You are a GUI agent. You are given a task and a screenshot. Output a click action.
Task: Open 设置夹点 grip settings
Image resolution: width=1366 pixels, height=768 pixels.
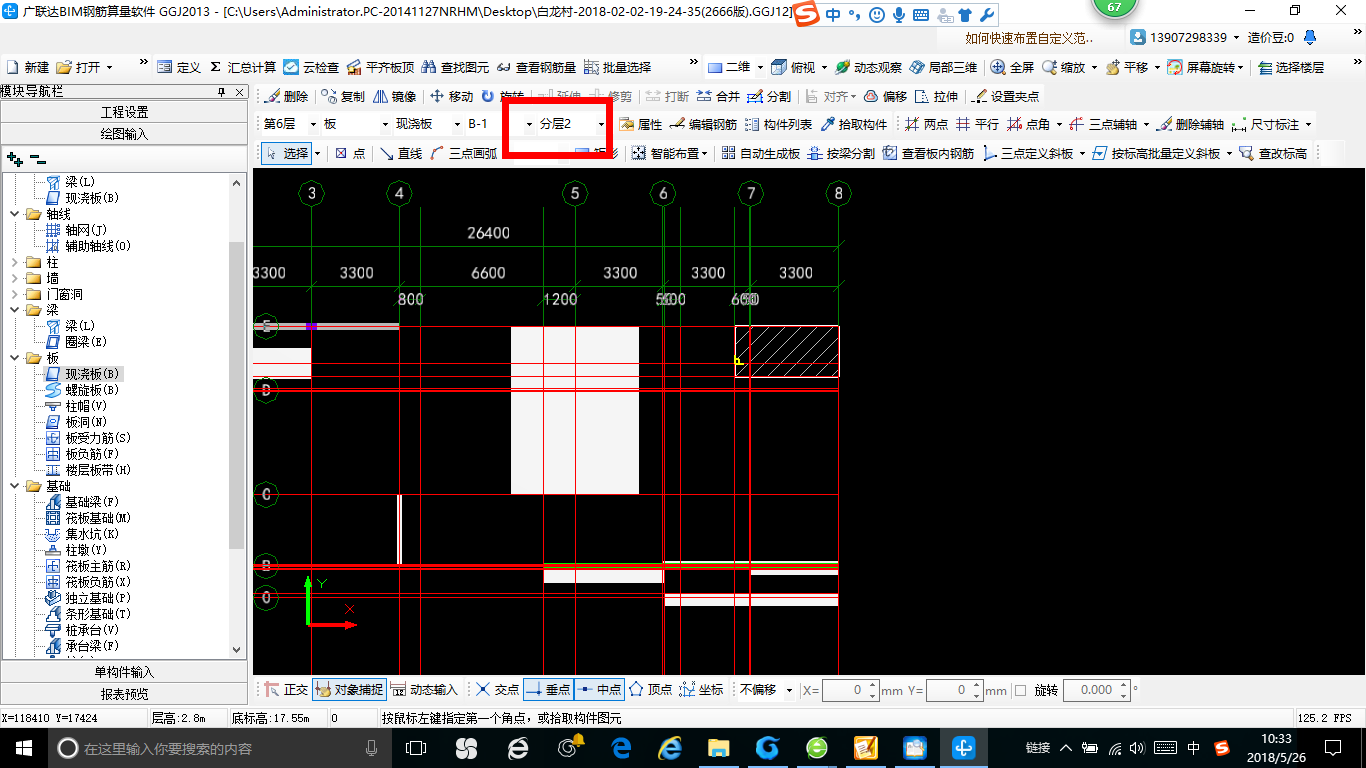click(x=1006, y=97)
